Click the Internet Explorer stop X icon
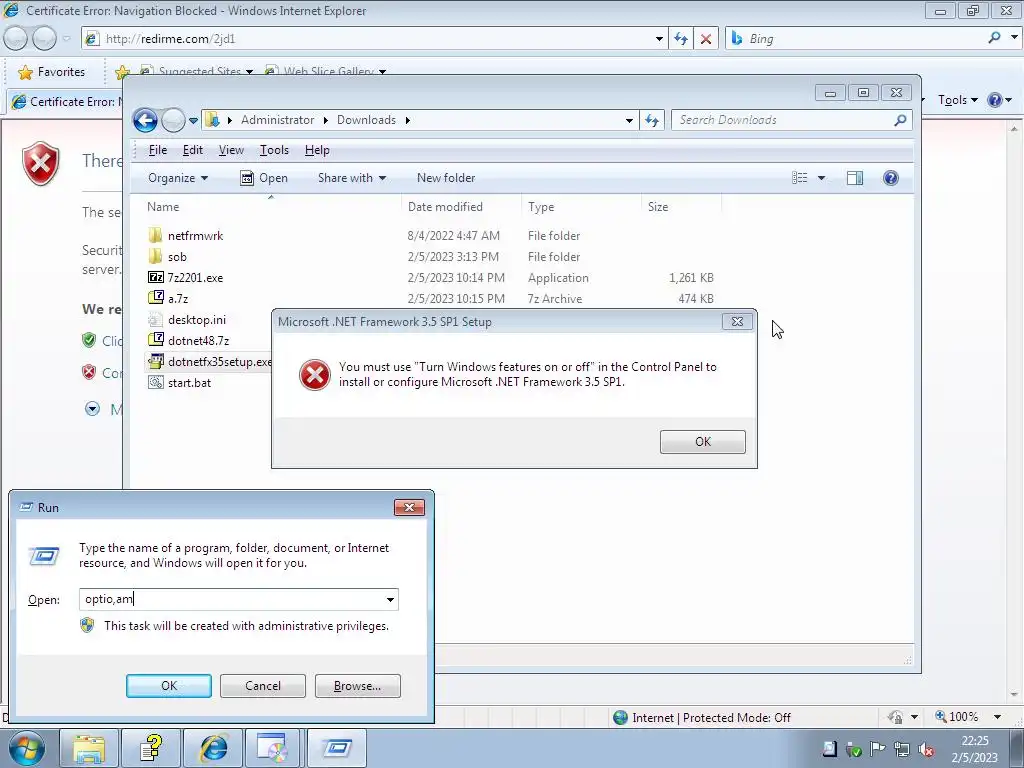 tap(705, 39)
